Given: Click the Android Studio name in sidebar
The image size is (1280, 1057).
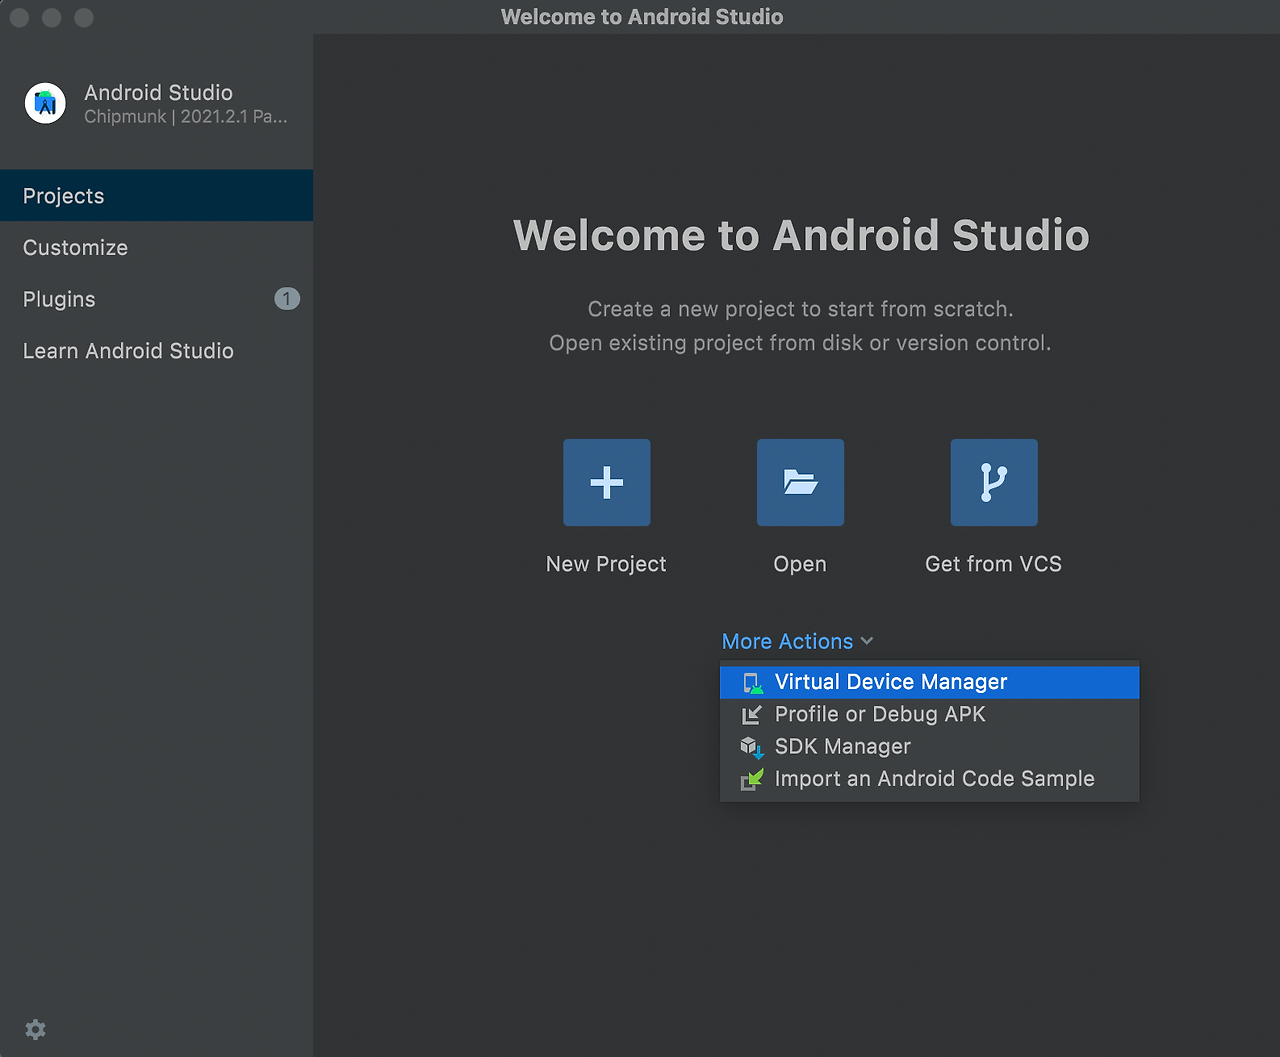Looking at the screenshot, I should point(158,92).
